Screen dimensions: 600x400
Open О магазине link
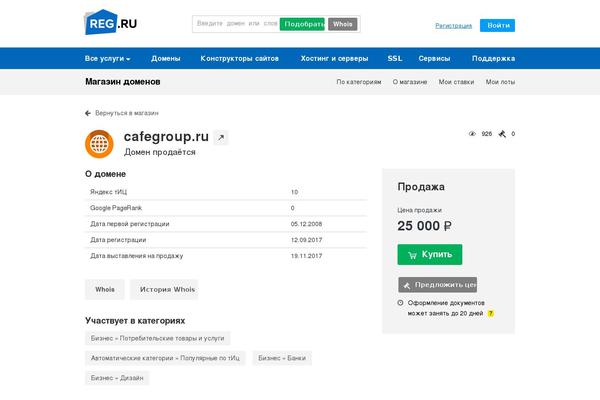point(410,82)
